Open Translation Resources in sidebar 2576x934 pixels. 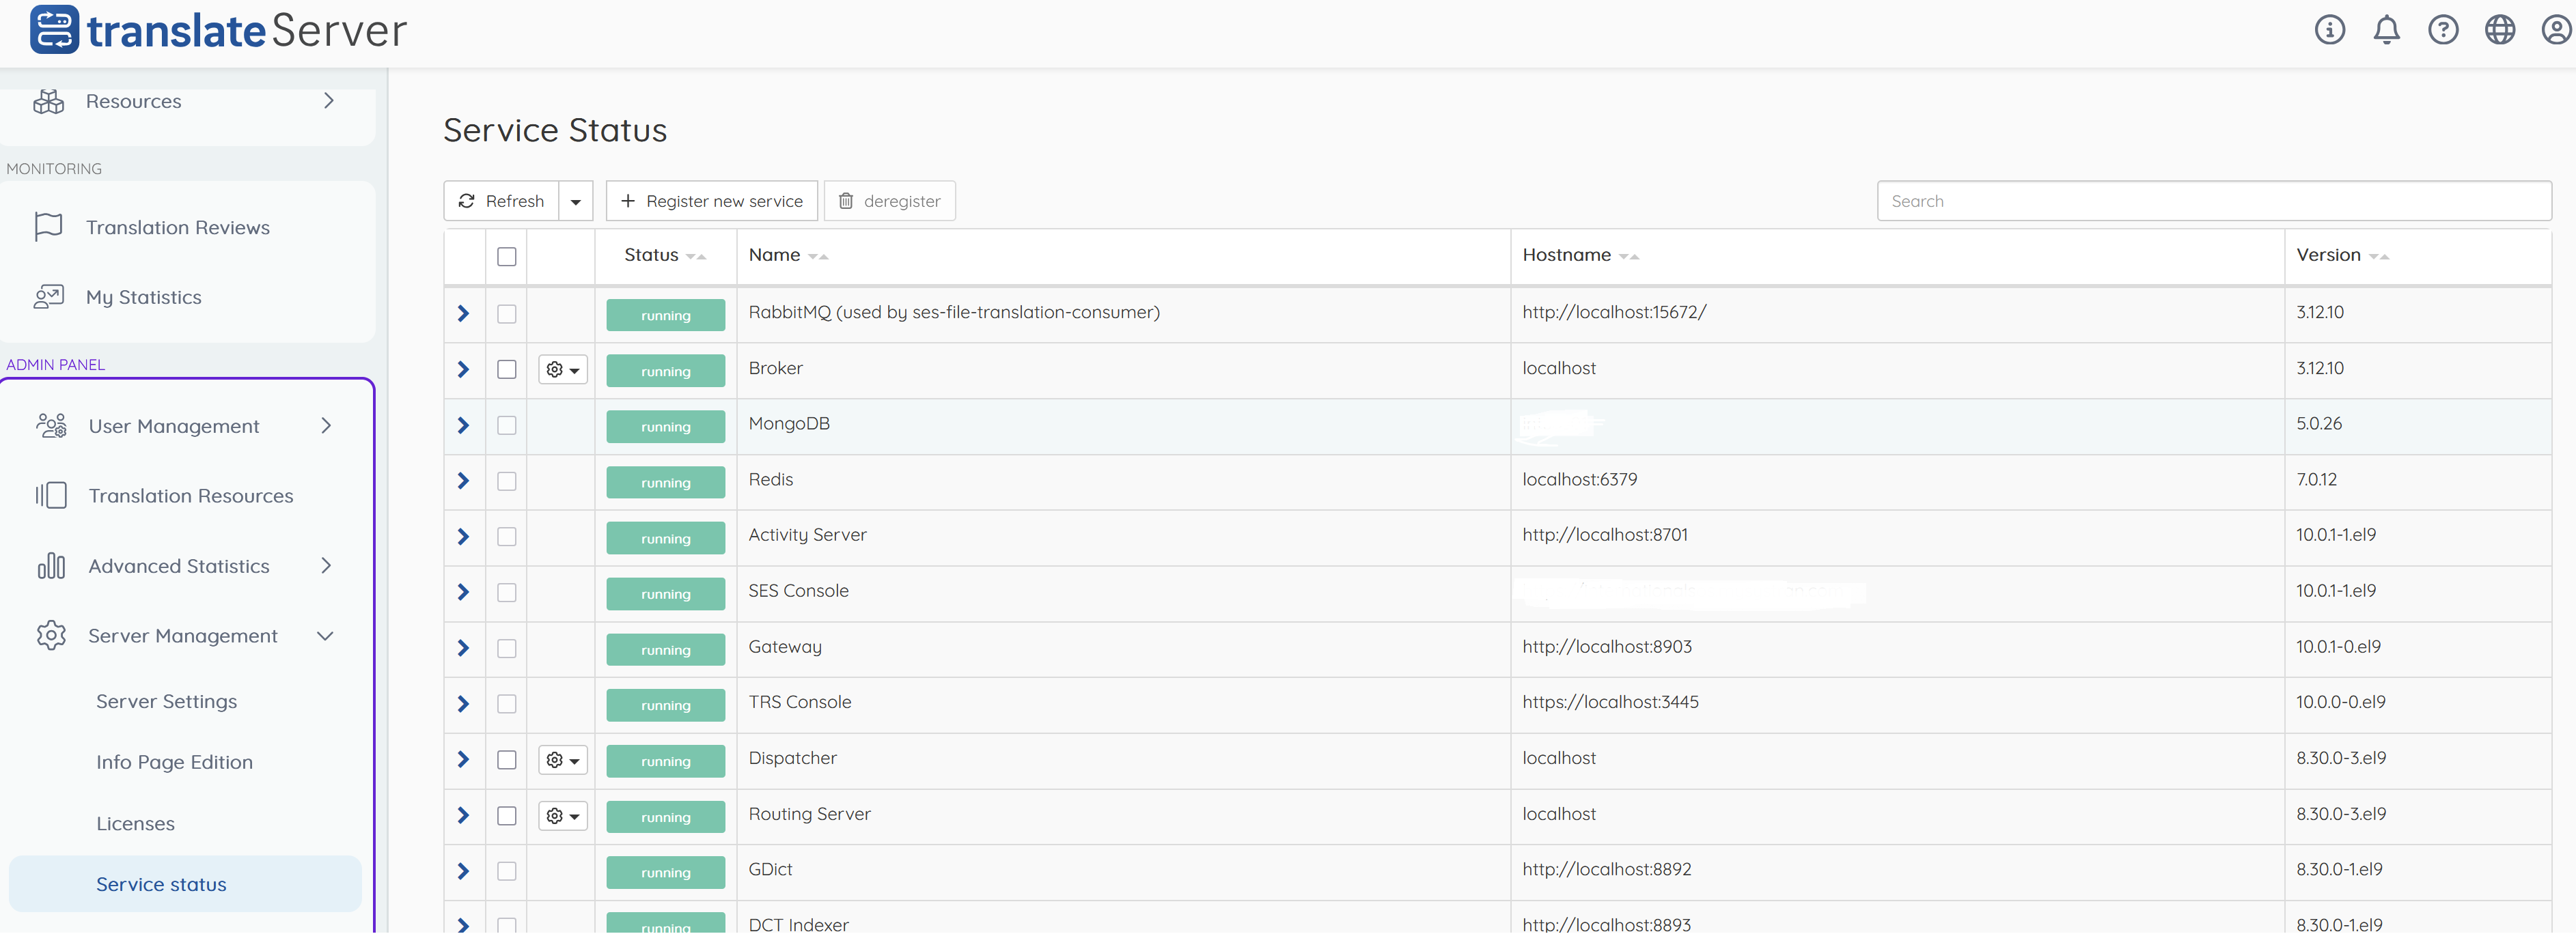click(x=191, y=496)
